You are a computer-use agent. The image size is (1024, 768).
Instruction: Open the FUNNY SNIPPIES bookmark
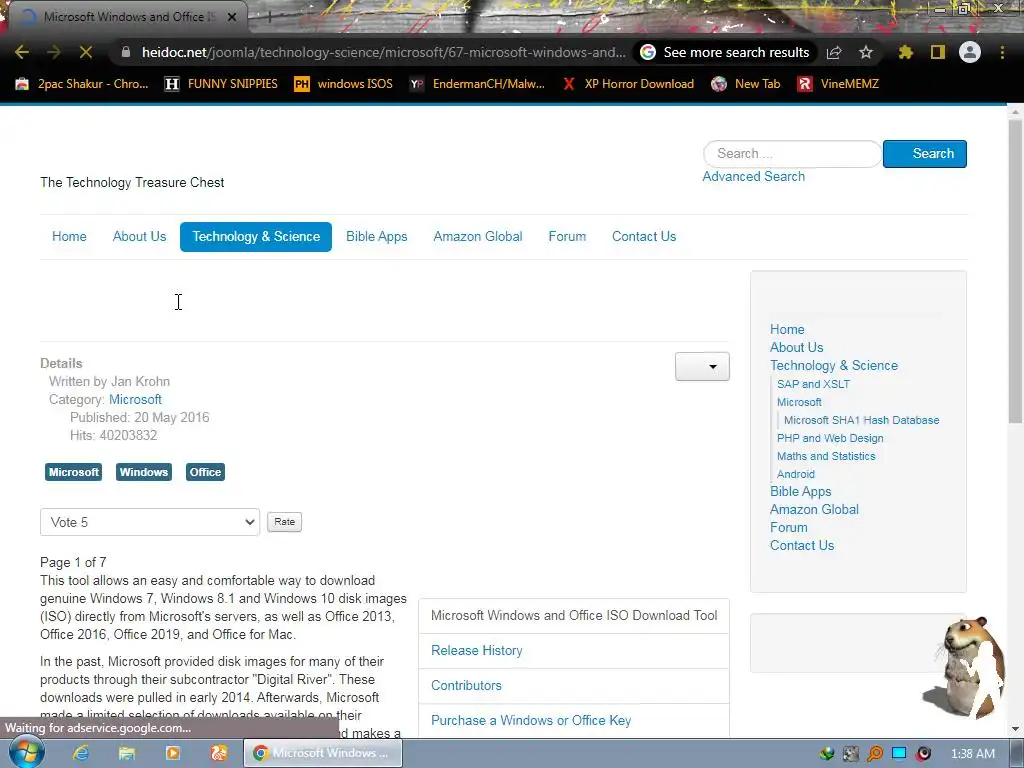click(221, 84)
